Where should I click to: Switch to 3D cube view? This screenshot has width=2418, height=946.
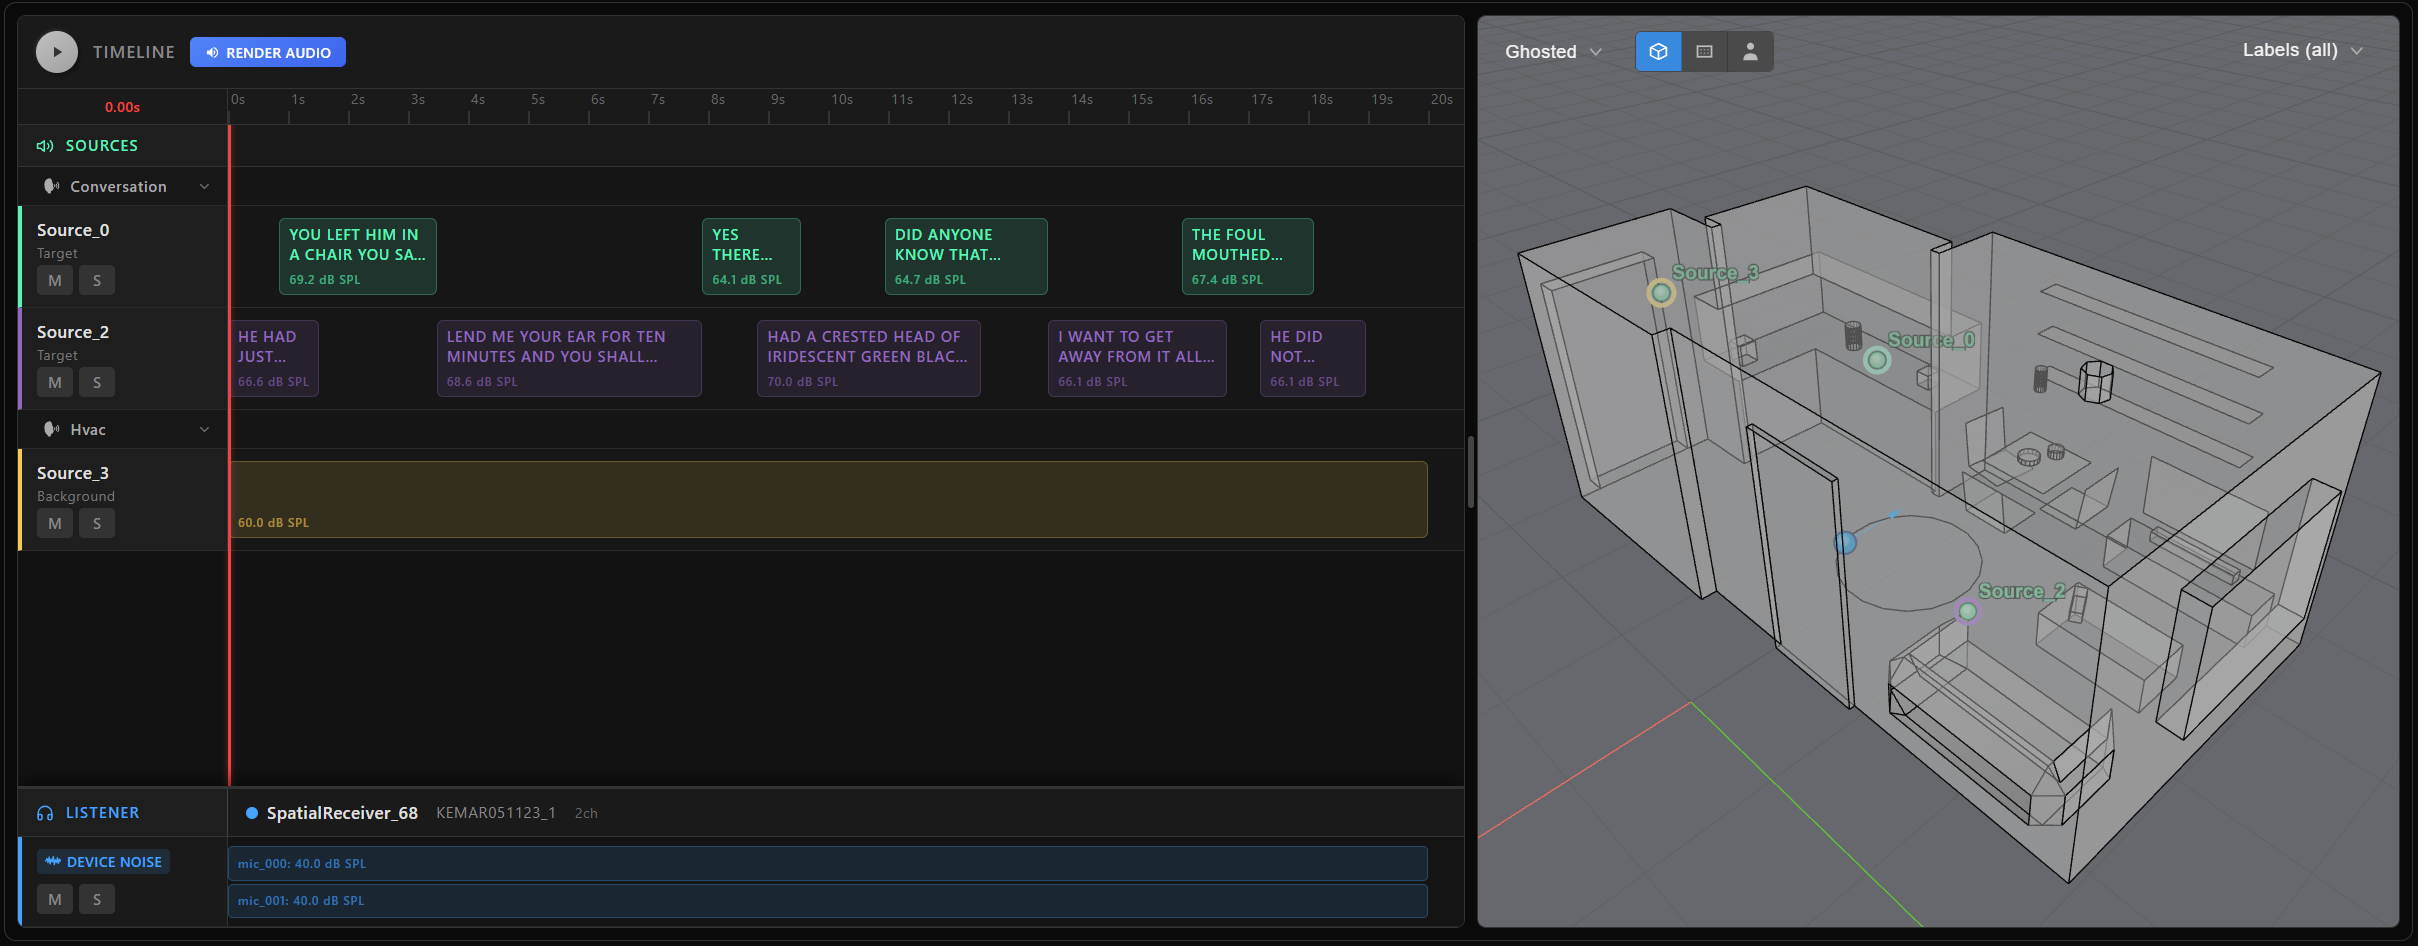pyautogui.click(x=1658, y=51)
